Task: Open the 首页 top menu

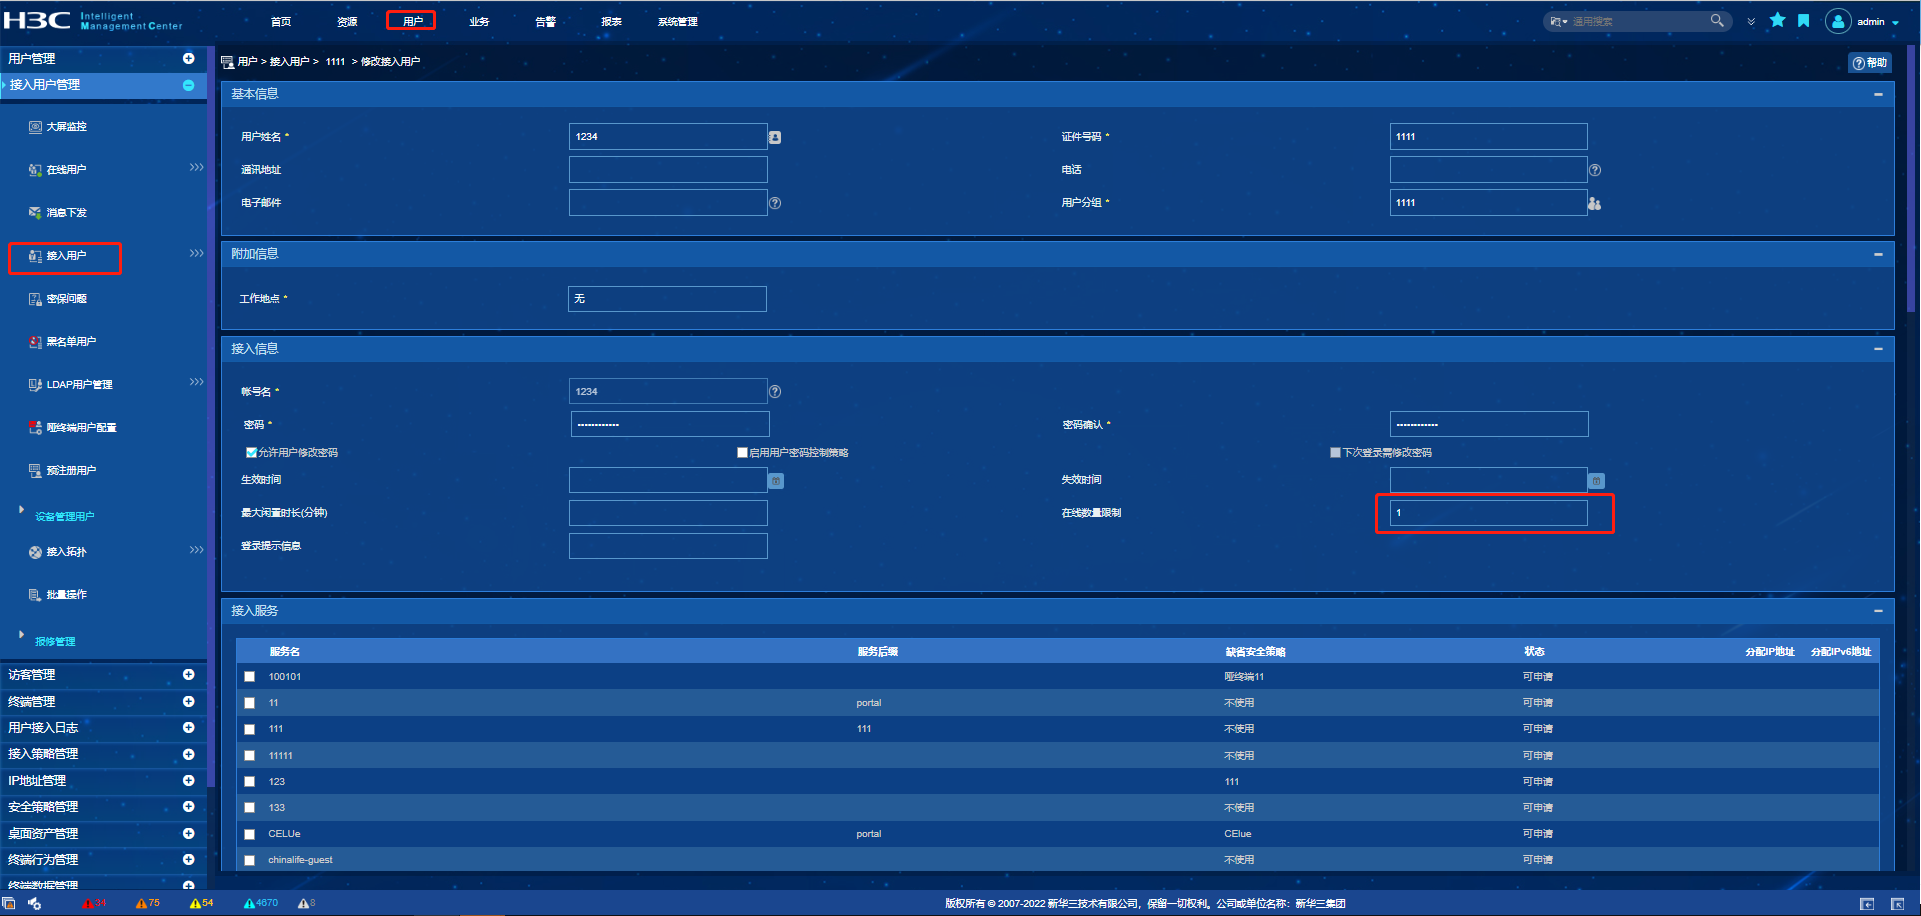Action: [x=281, y=21]
